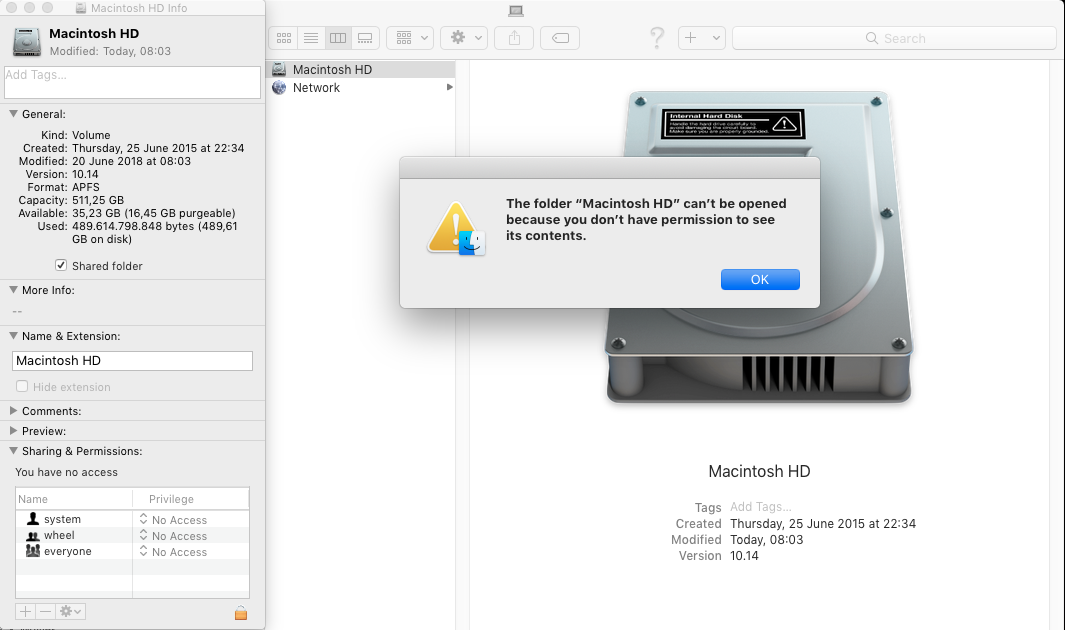Toggle the Shared folder checkbox
The height and width of the screenshot is (630, 1065).
pos(61,265)
